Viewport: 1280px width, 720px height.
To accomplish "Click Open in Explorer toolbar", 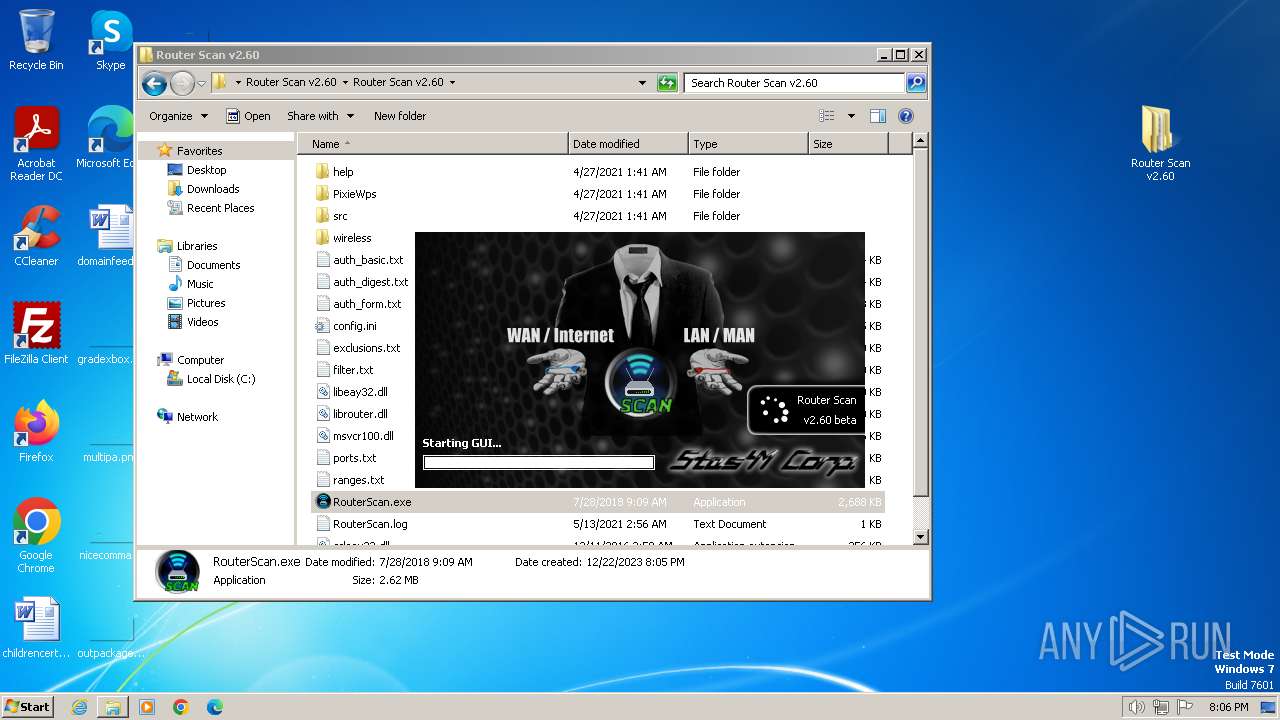I will [248, 116].
